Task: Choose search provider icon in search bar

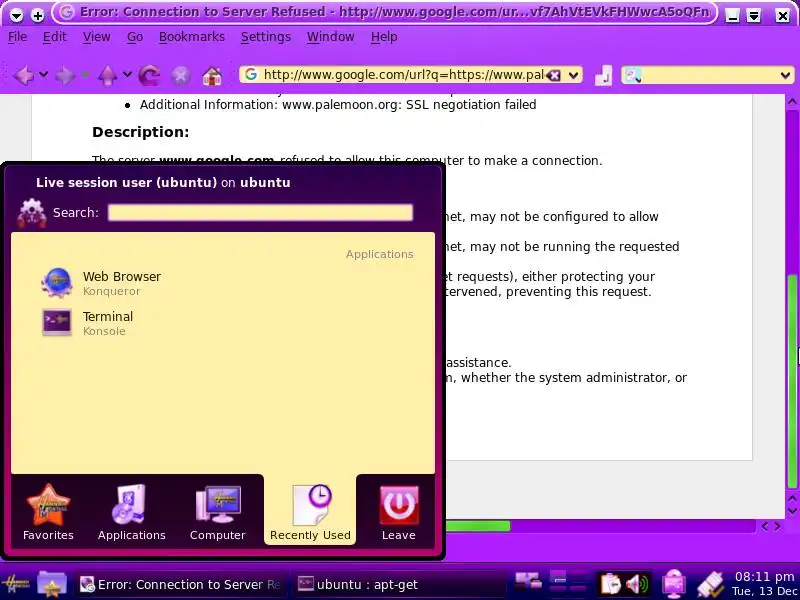Action: (633, 76)
